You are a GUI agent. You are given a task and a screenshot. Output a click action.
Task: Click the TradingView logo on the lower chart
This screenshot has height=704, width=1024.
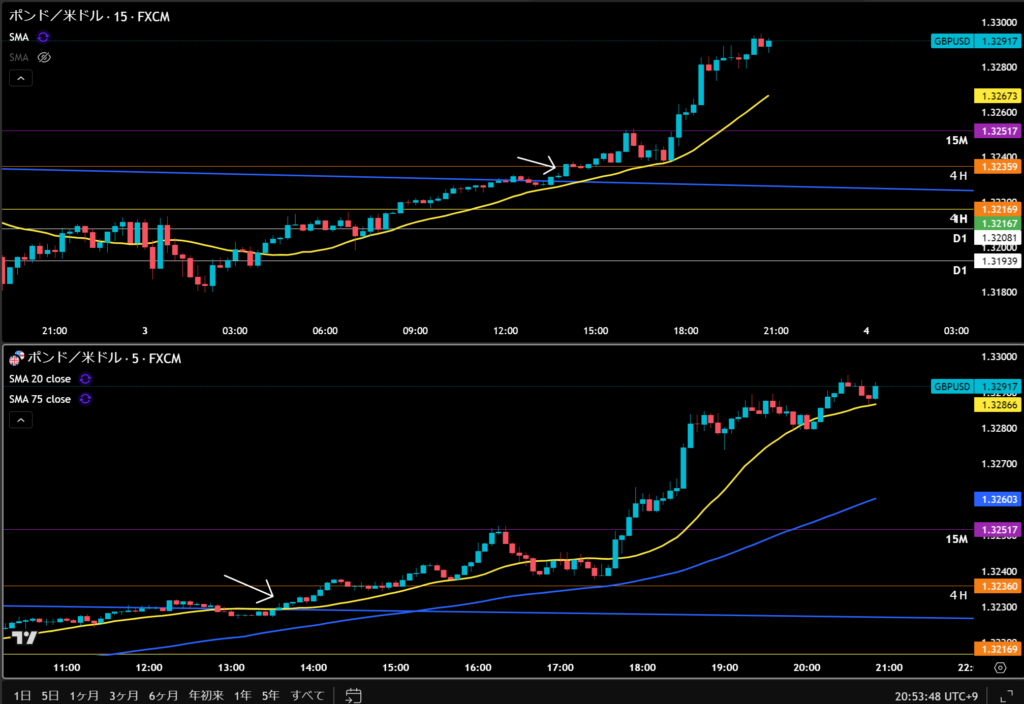[x=25, y=638]
